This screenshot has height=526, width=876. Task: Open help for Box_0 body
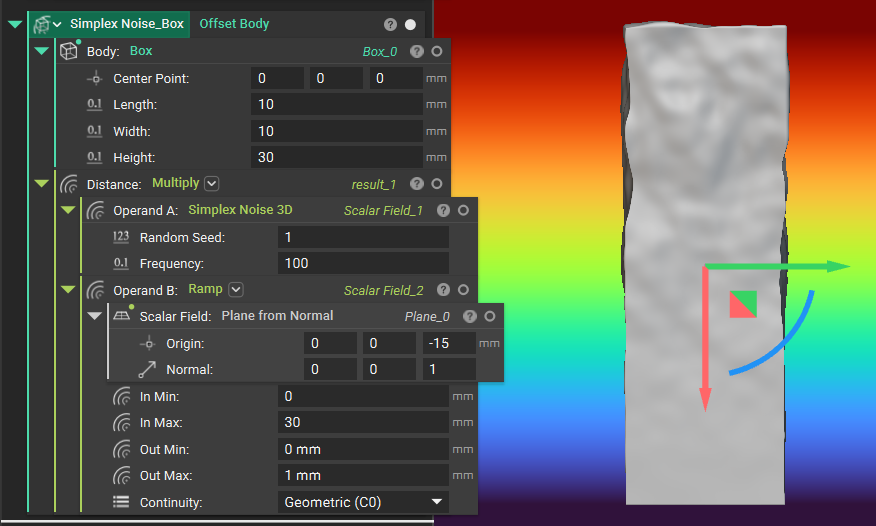[417, 51]
